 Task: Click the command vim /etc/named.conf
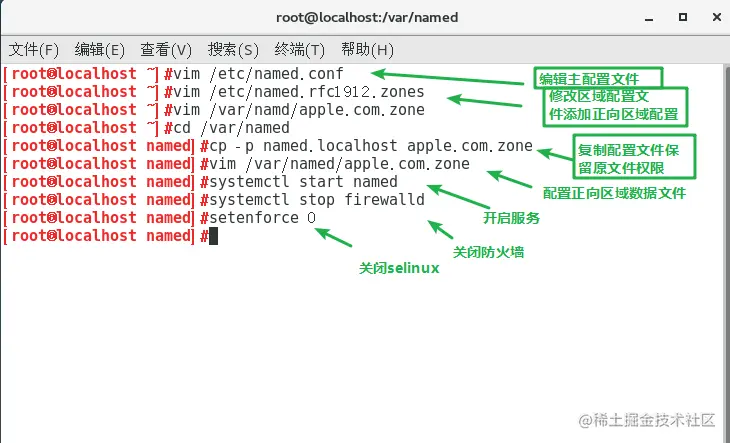pos(258,74)
